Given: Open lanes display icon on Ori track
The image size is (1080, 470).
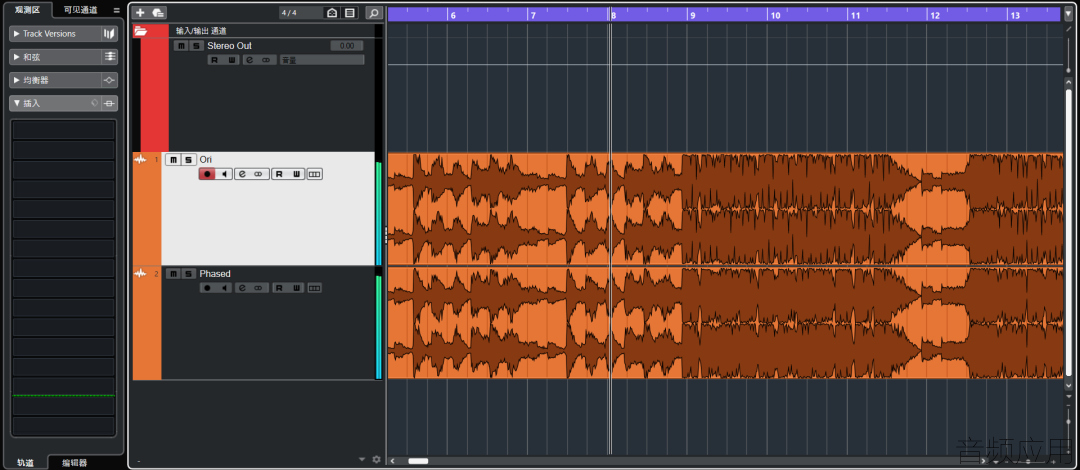Looking at the screenshot, I should pos(314,174).
